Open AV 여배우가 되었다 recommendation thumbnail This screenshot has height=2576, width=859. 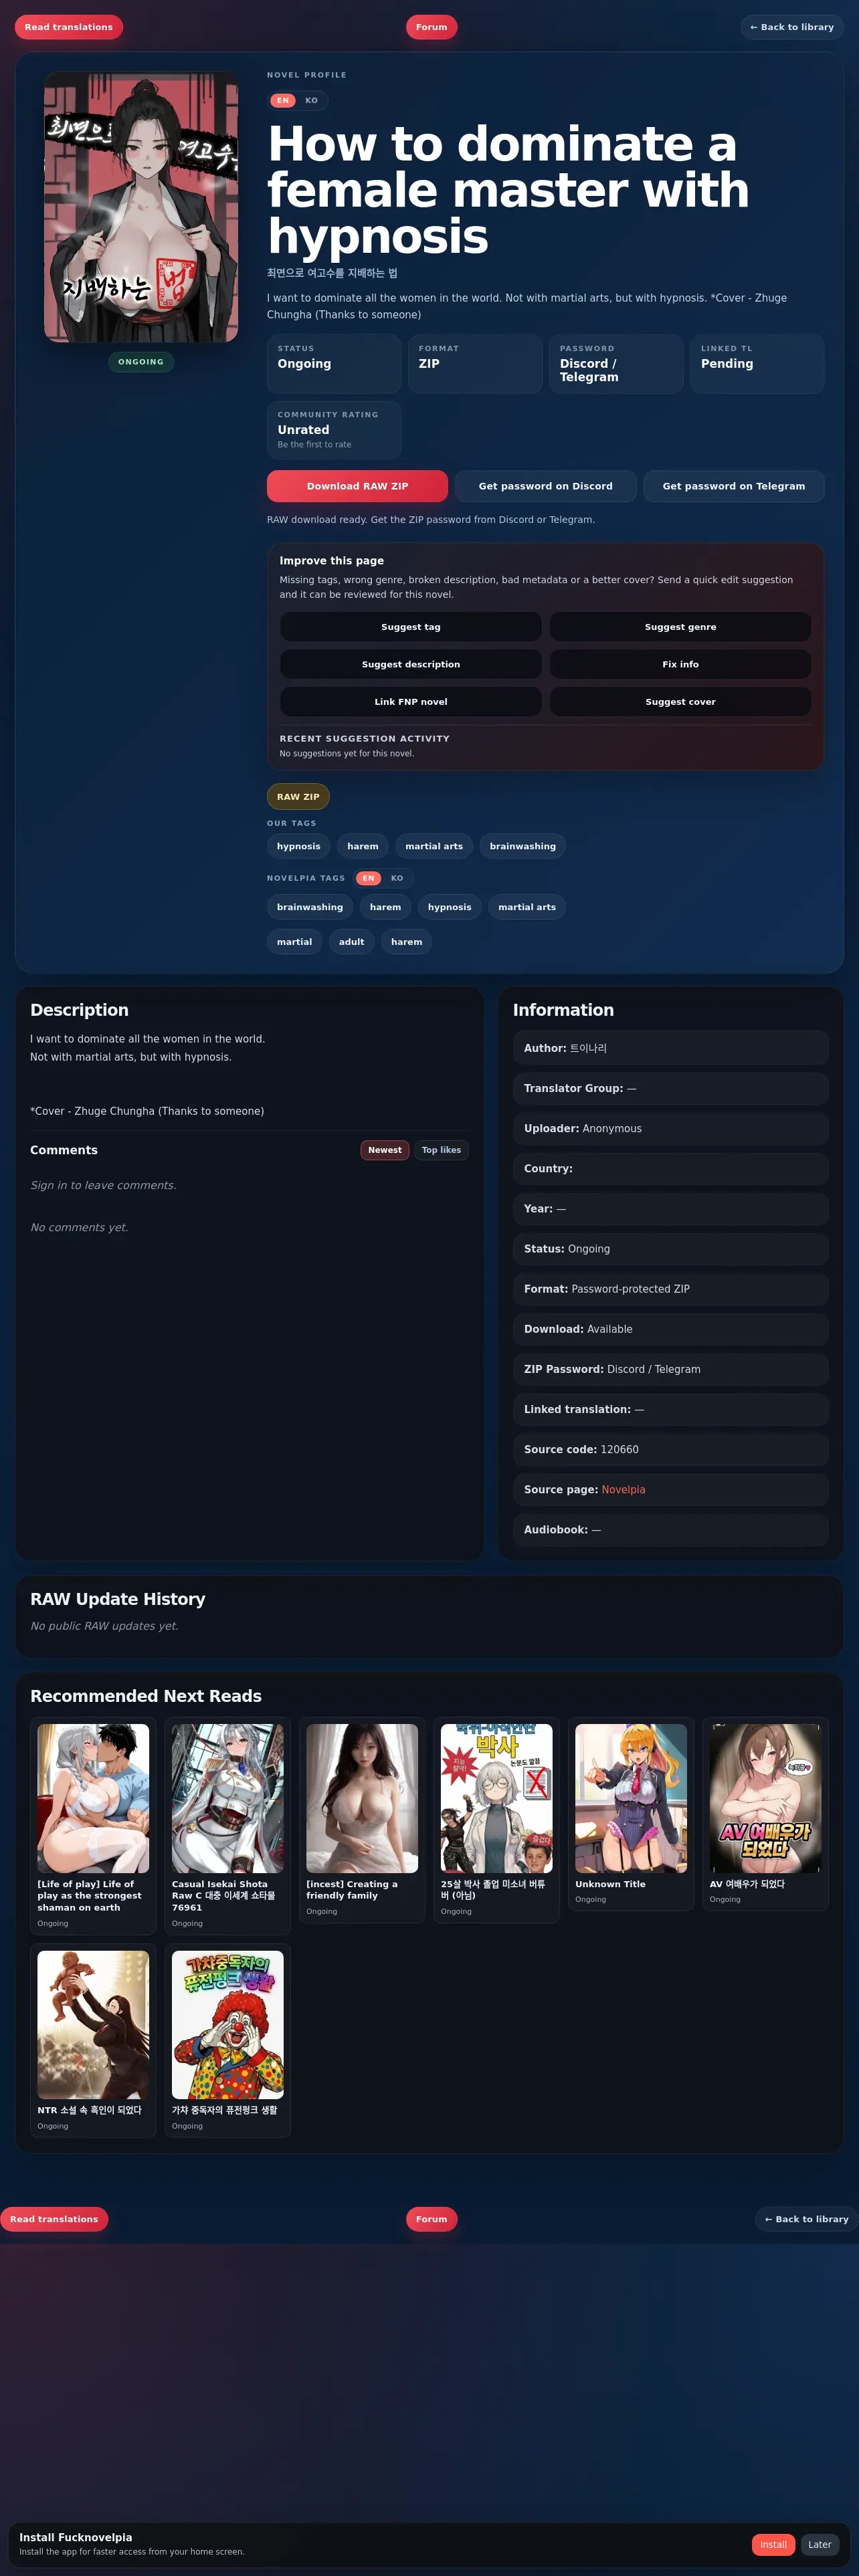[x=765, y=1798]
